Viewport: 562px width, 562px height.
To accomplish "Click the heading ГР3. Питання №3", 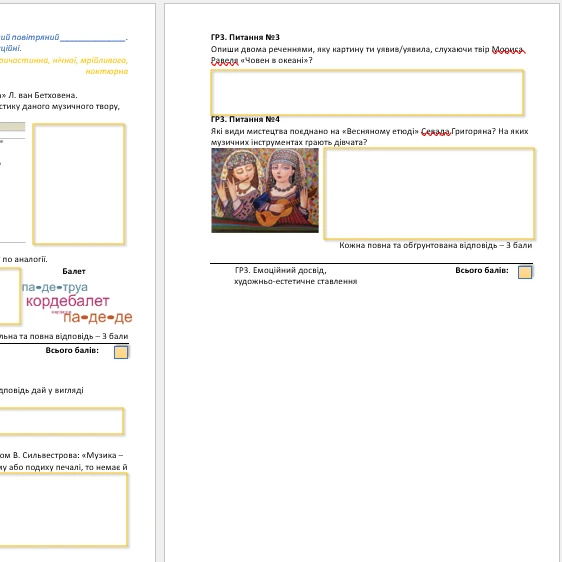I will pyautogui.click(x=245, y=37).
